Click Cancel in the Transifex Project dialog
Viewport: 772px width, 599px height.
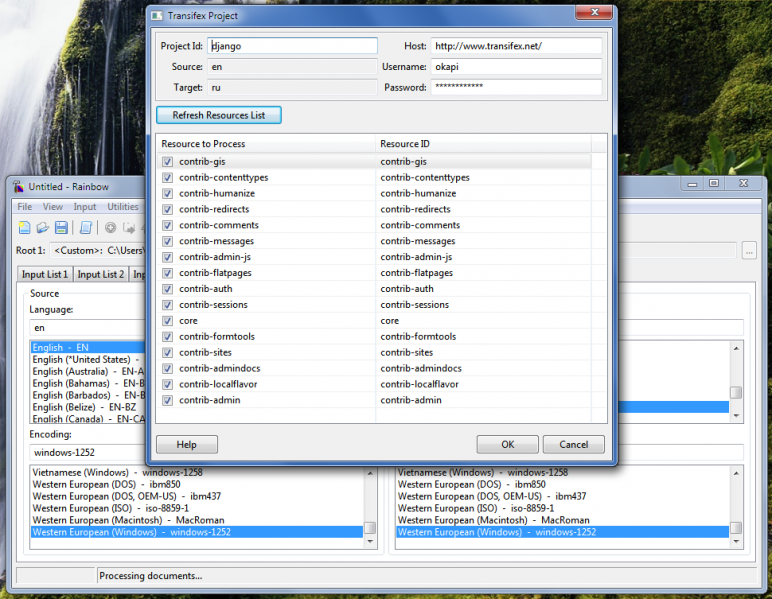[x=574, y=444]
